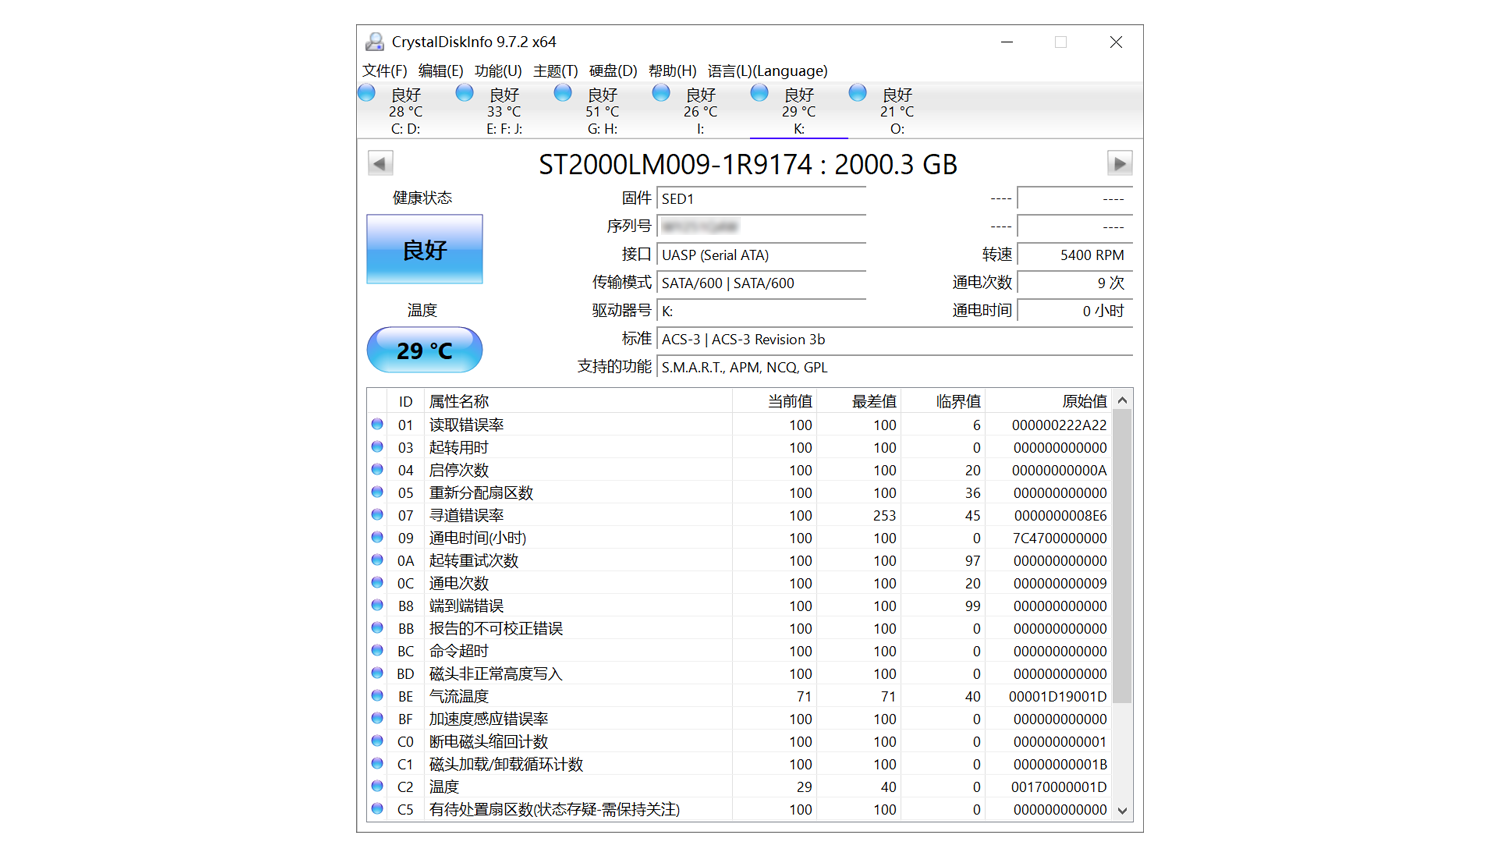Click the ID column header
Viewport: 1500px width, 857px height.
coord(405,401)
